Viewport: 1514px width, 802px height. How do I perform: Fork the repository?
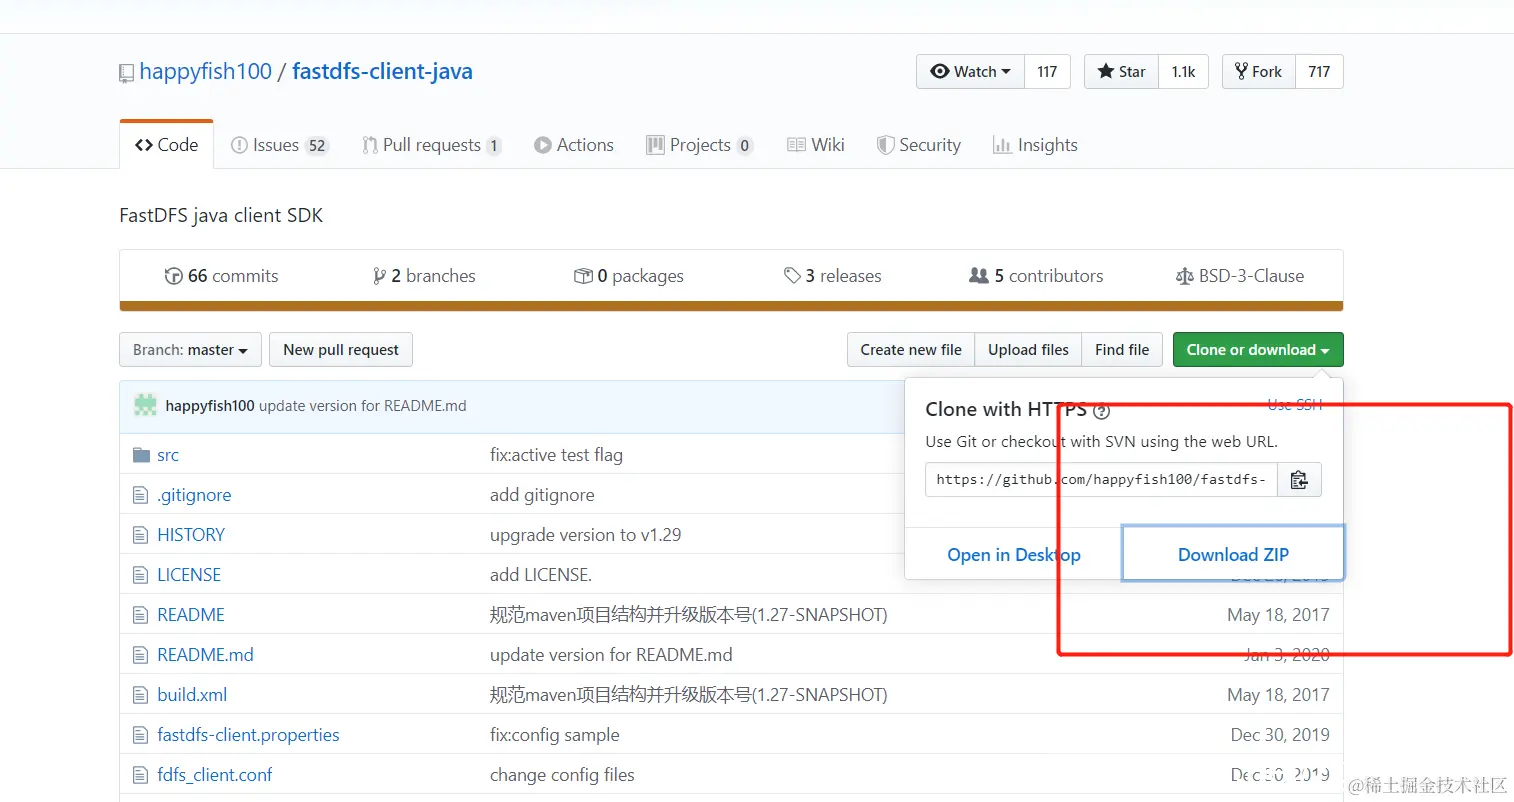[1259, 72]
